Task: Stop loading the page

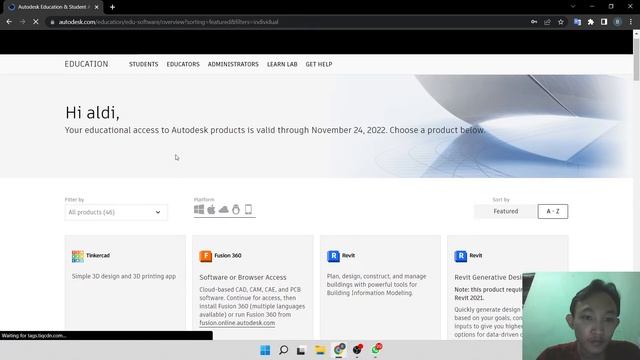Action: 36,22
